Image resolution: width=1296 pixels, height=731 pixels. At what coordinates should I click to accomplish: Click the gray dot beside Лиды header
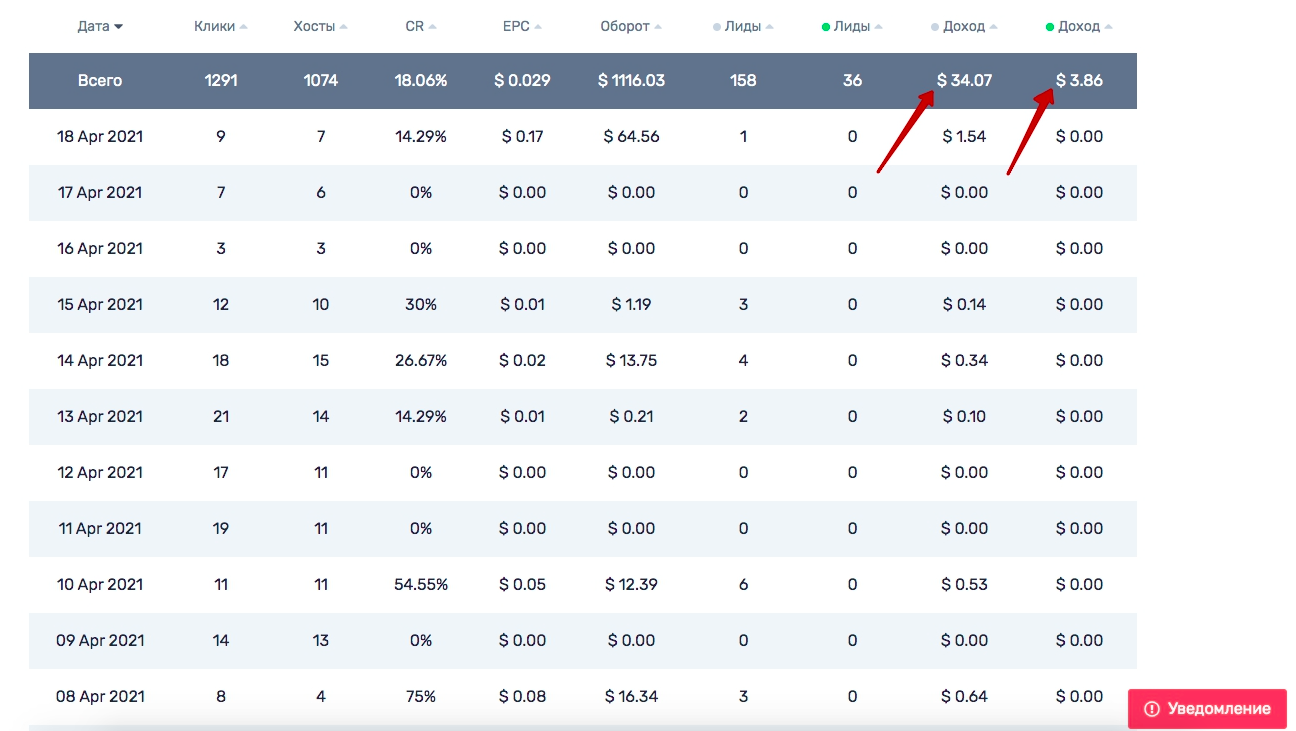[717, 27]
